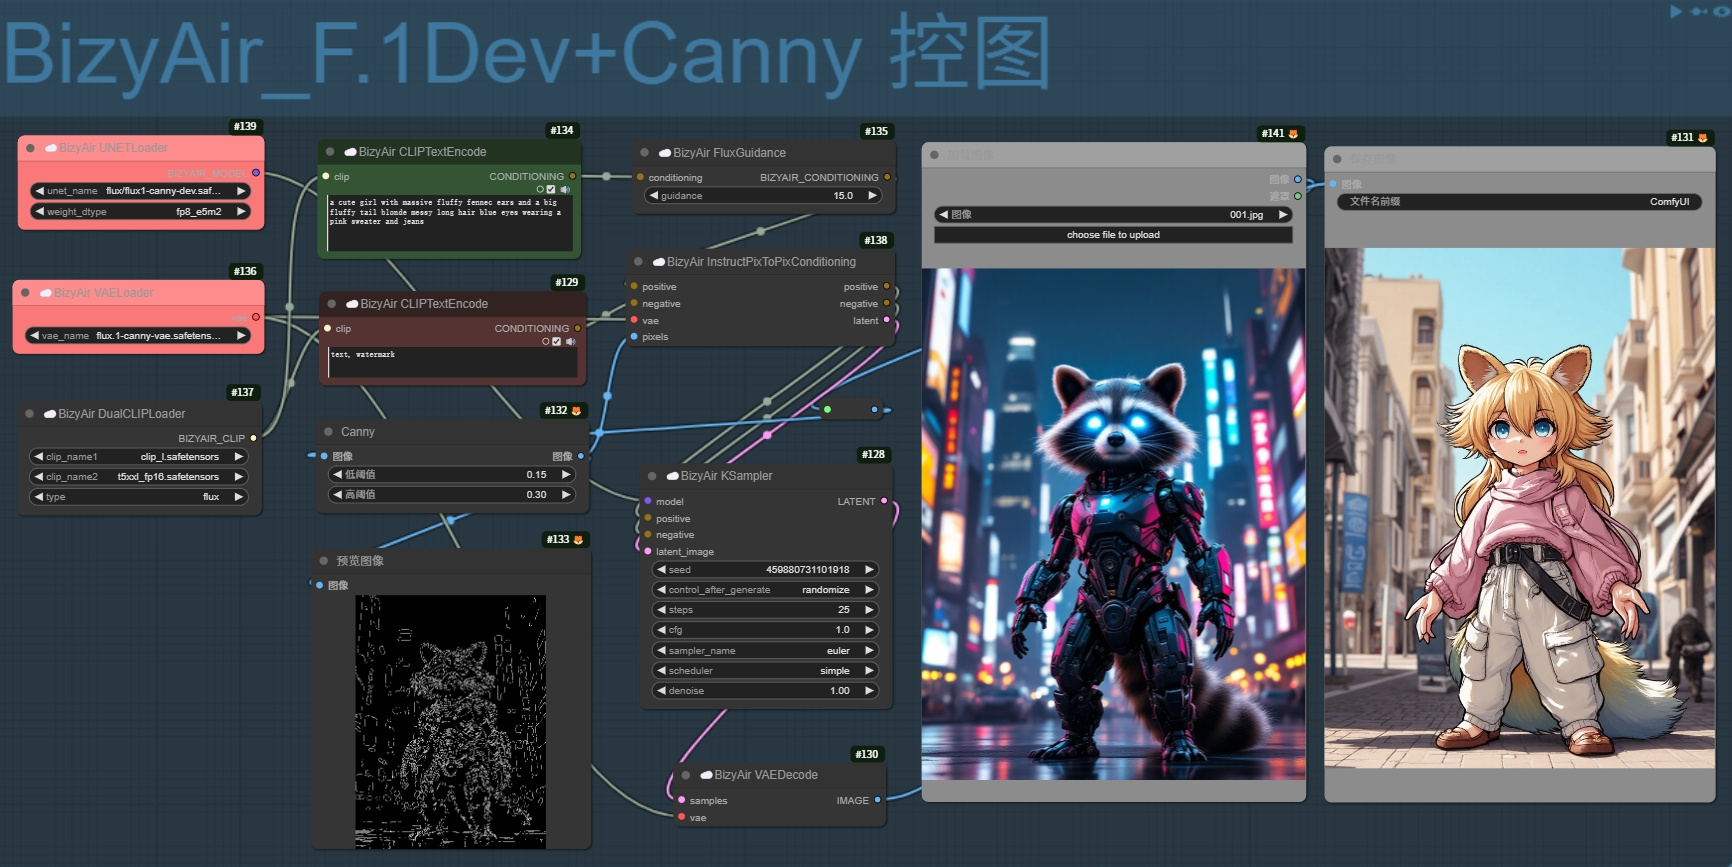Open the 图像 001.jpg file dropdown

point(1113,215)
